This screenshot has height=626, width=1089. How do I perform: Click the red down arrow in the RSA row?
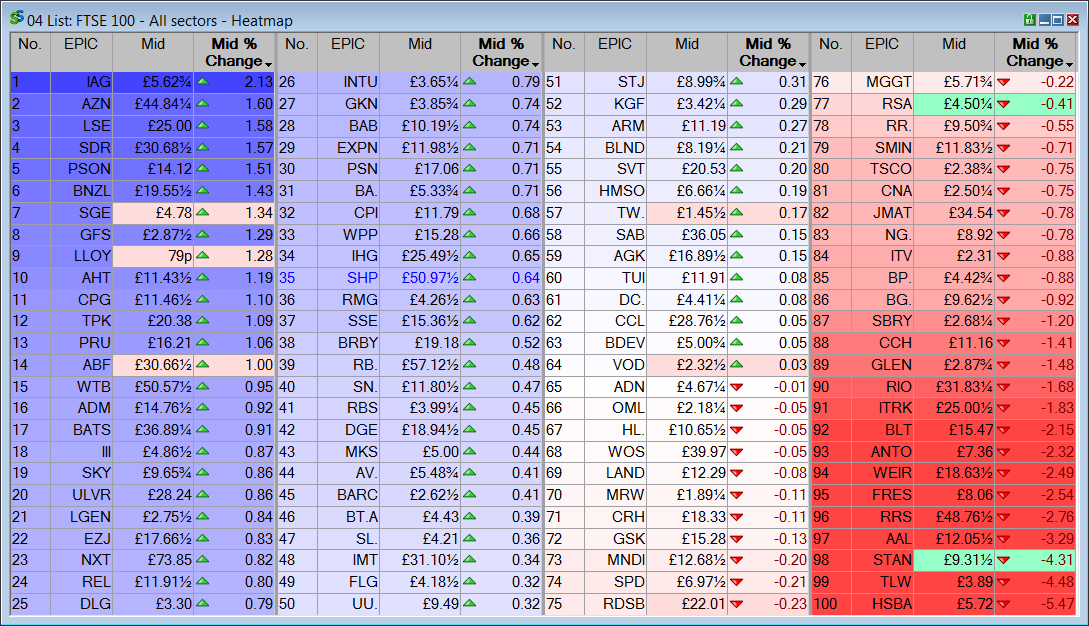tap(1003, 104)
